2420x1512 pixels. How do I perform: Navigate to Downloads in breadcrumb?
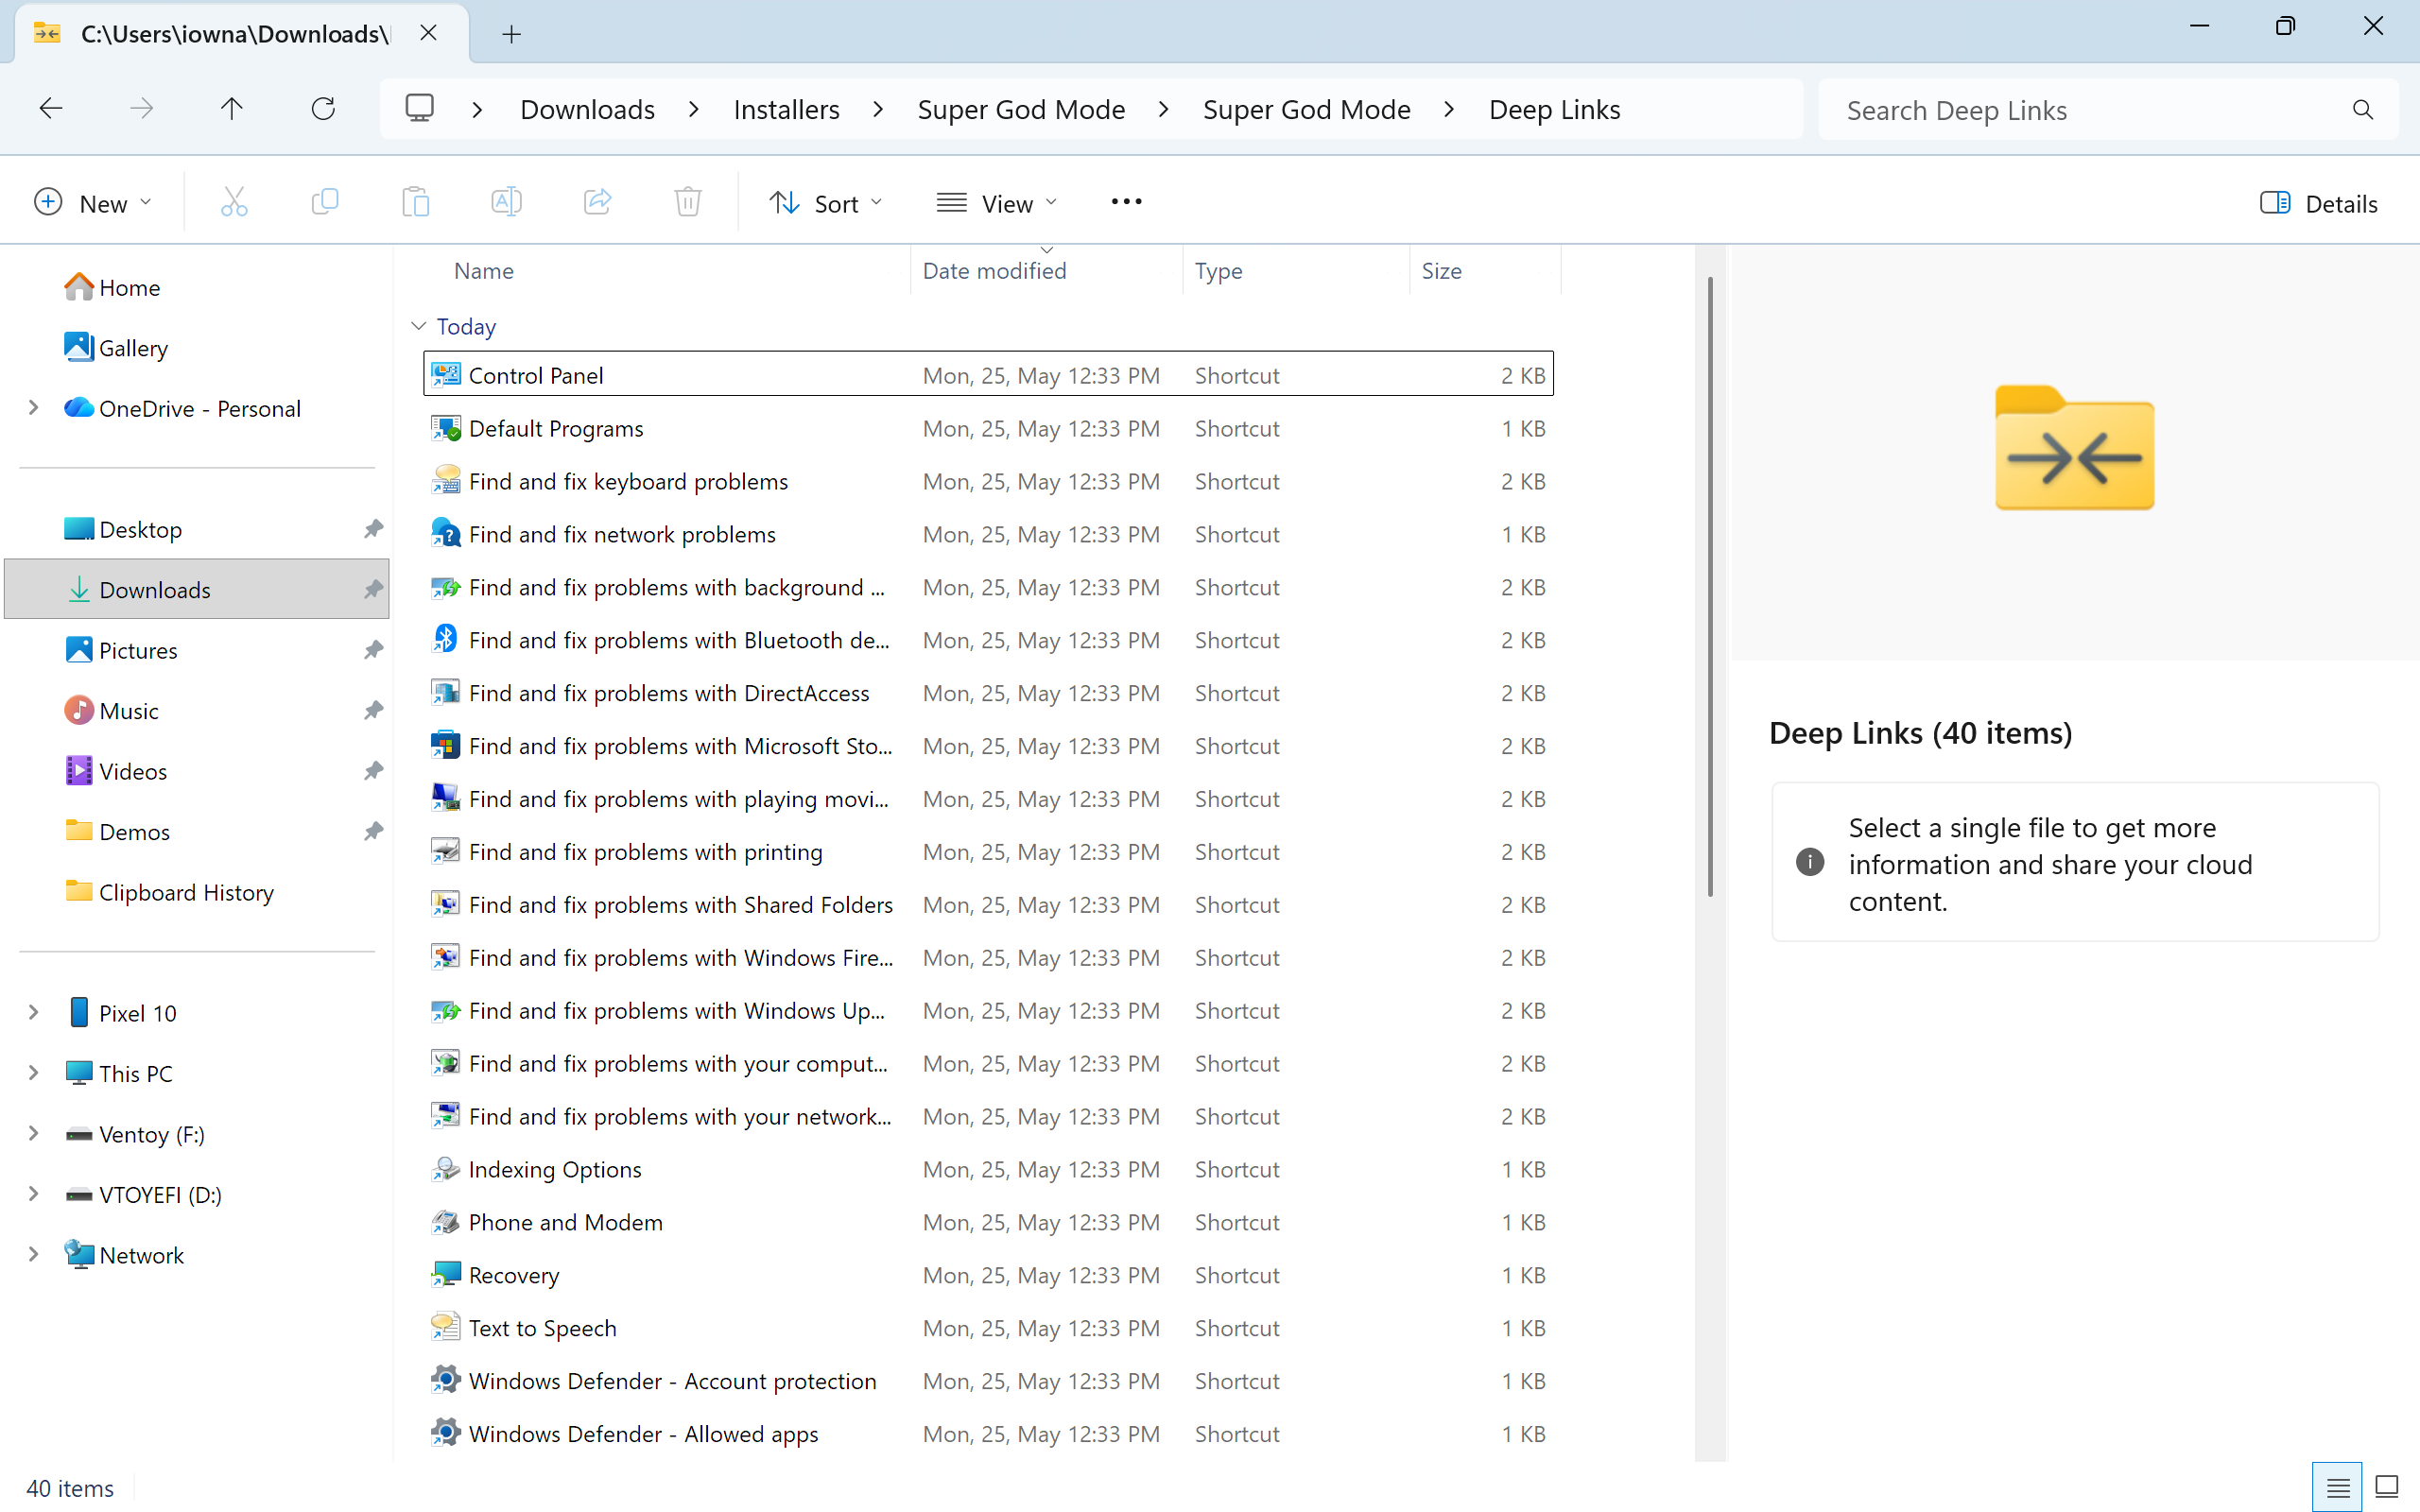(x=587, y=109)
